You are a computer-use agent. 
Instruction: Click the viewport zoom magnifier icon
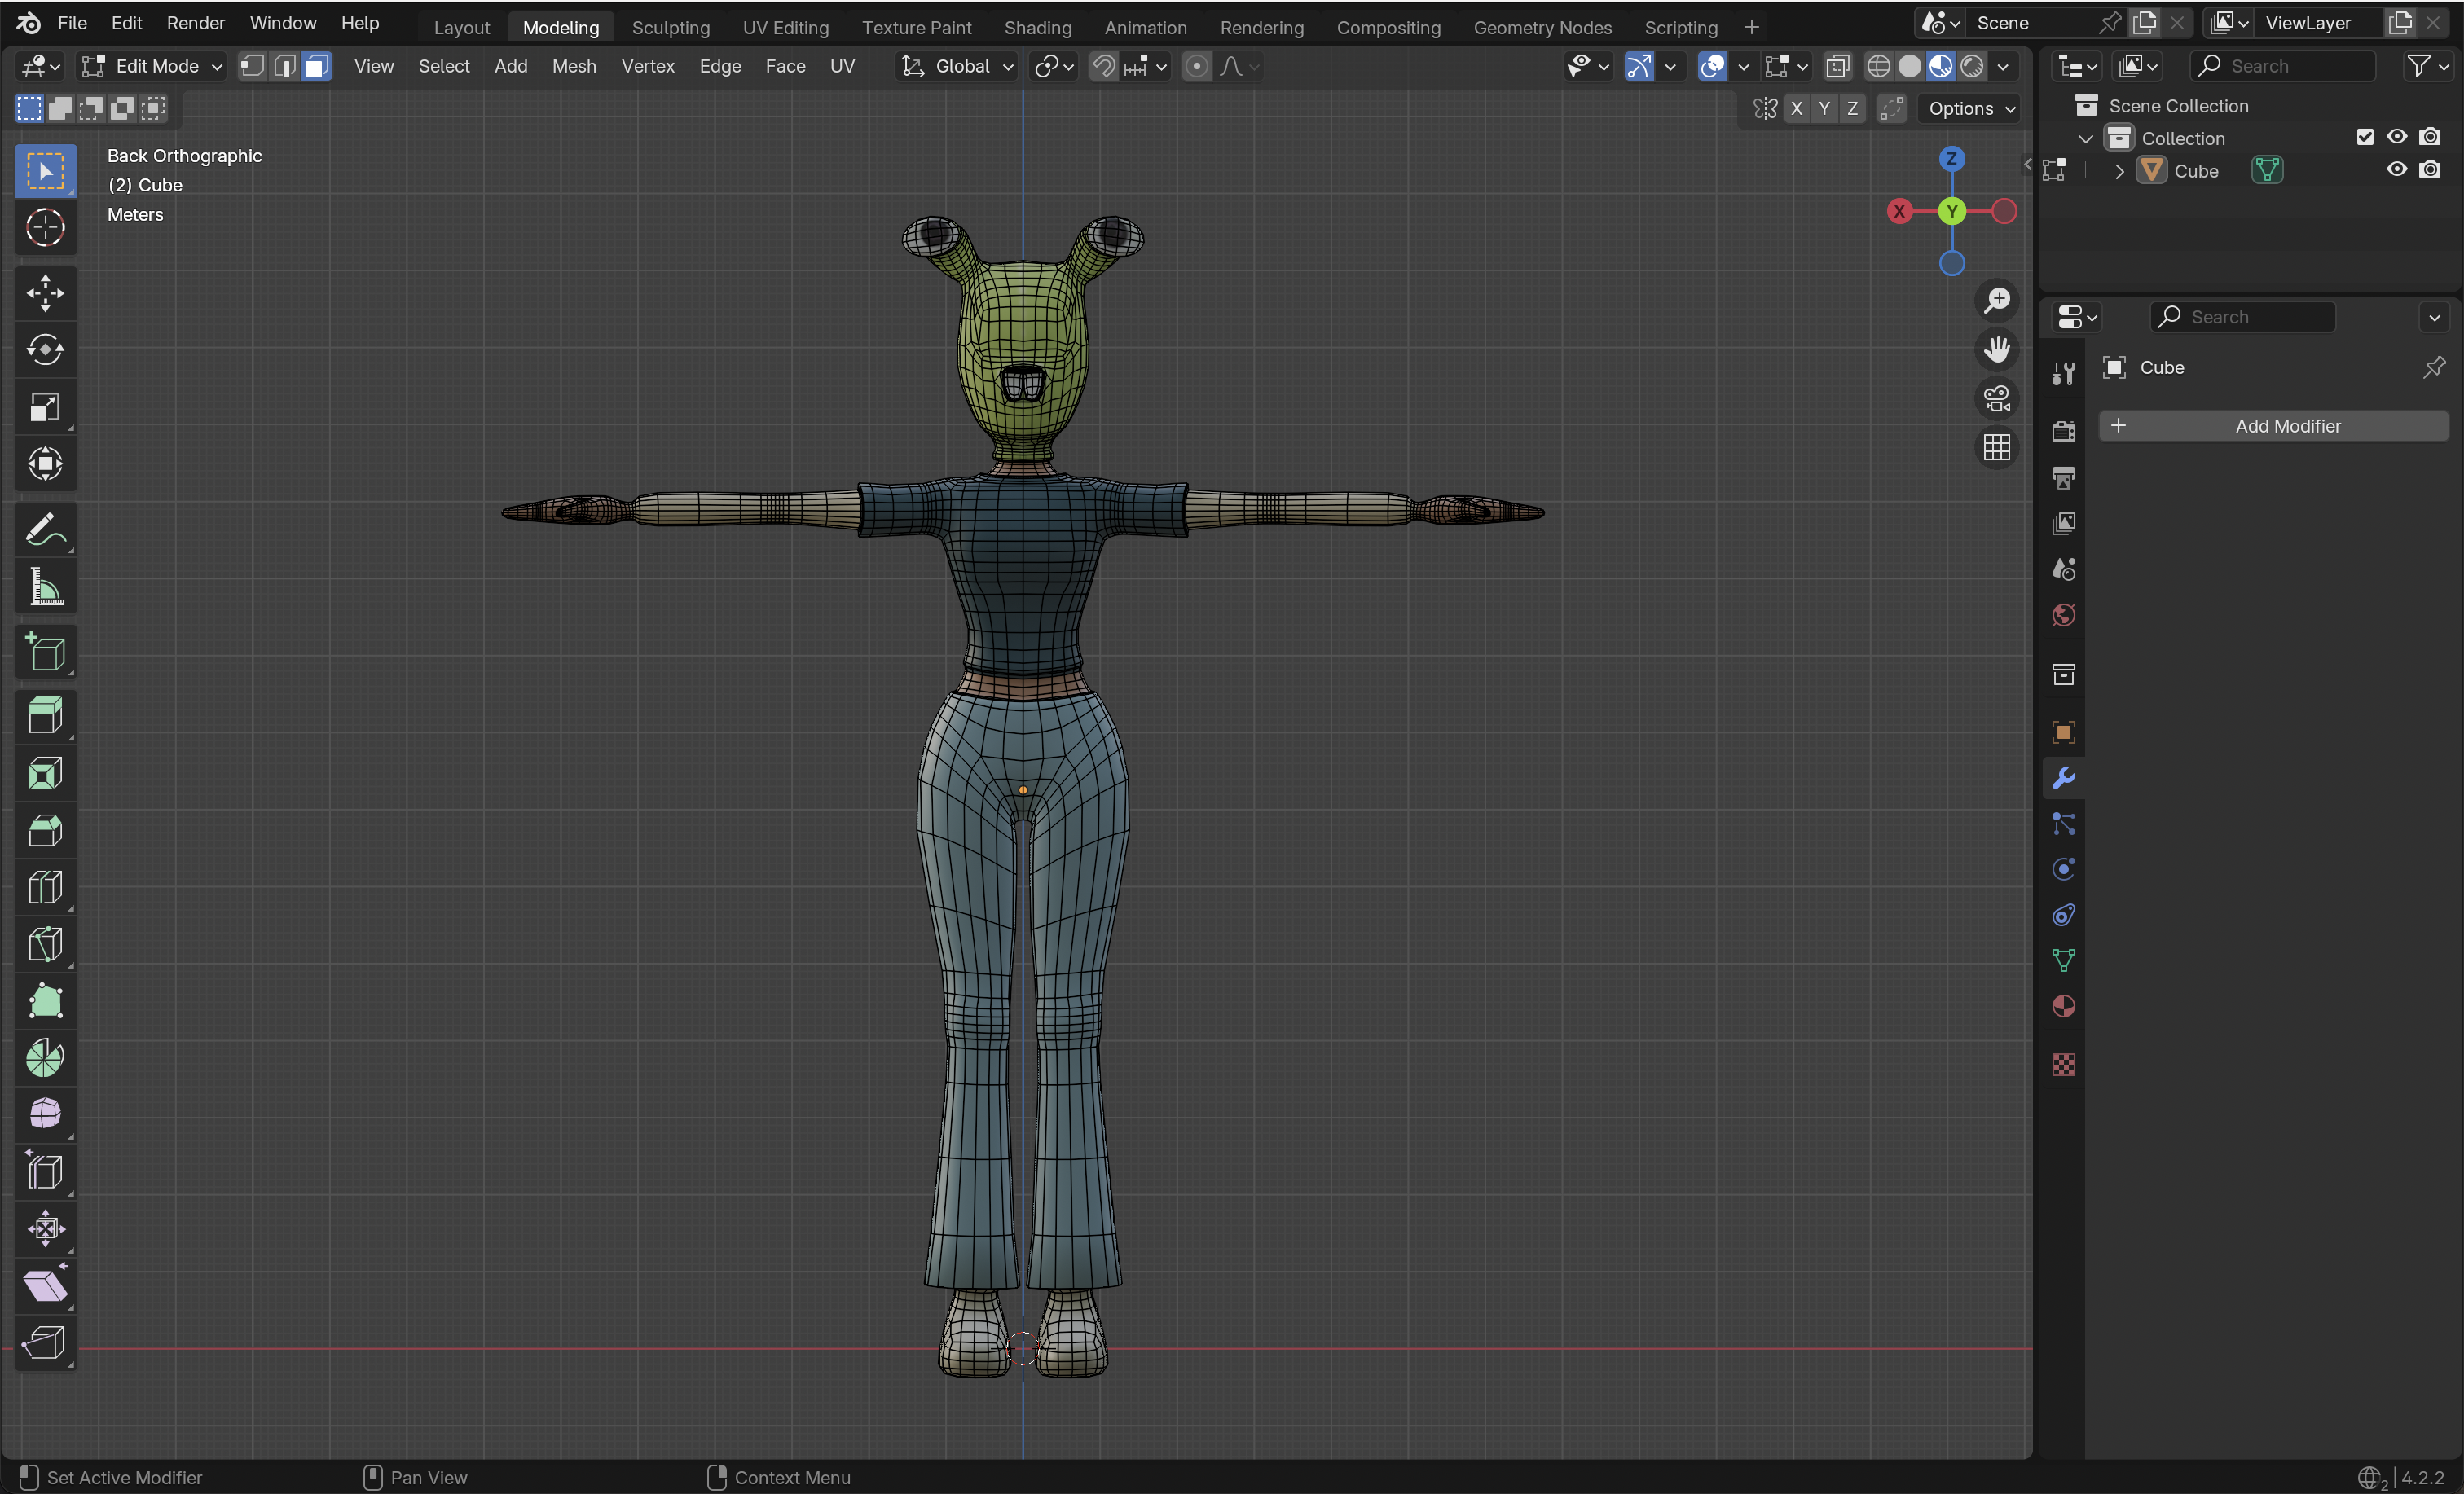point(1996,300)
